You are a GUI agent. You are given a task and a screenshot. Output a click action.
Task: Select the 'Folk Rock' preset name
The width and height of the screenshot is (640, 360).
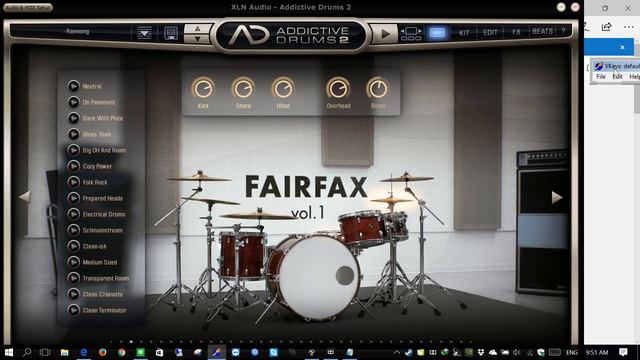(x=95, y=182)
